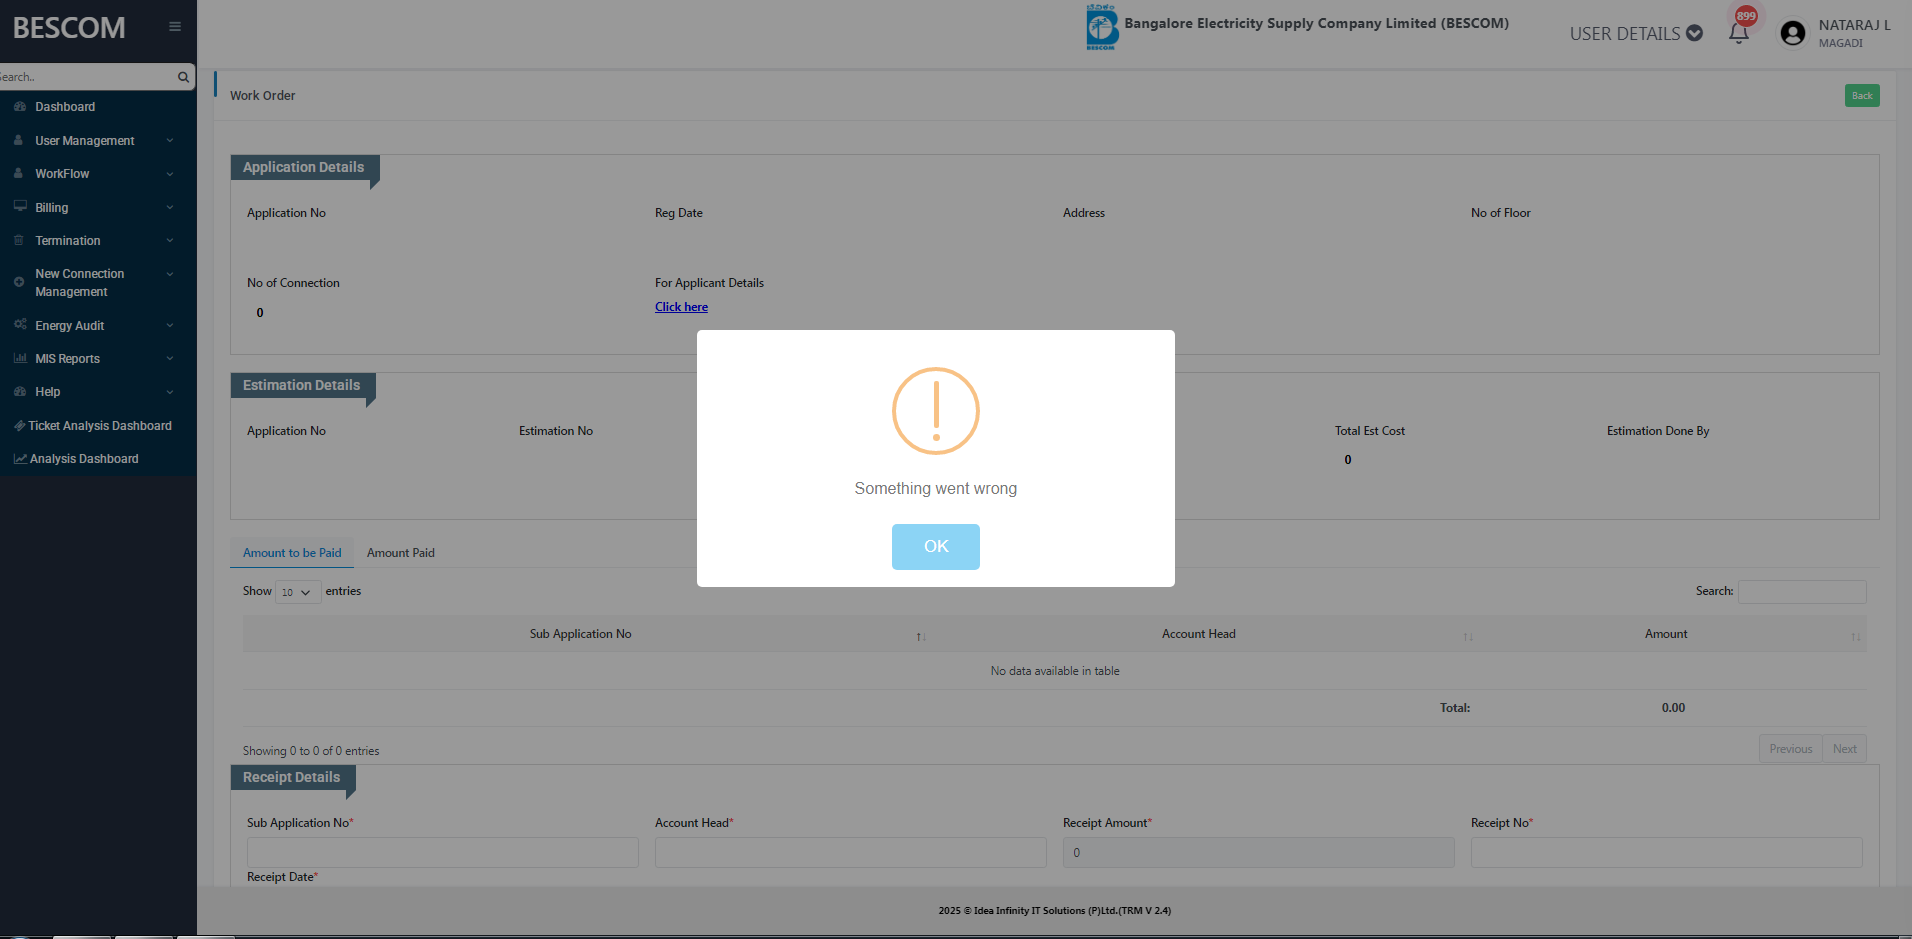1912x939 pixels.
Task: Go to the Previous table page
Action: click(x=1790, y=749)
